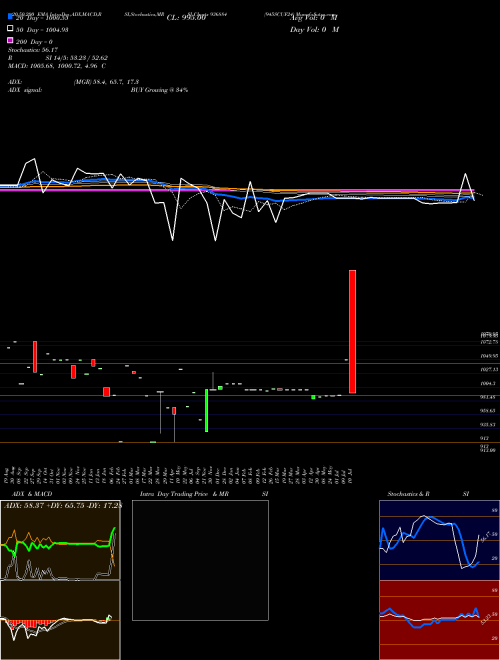Click the 958.65 price axis label

(x=489, y=411)
